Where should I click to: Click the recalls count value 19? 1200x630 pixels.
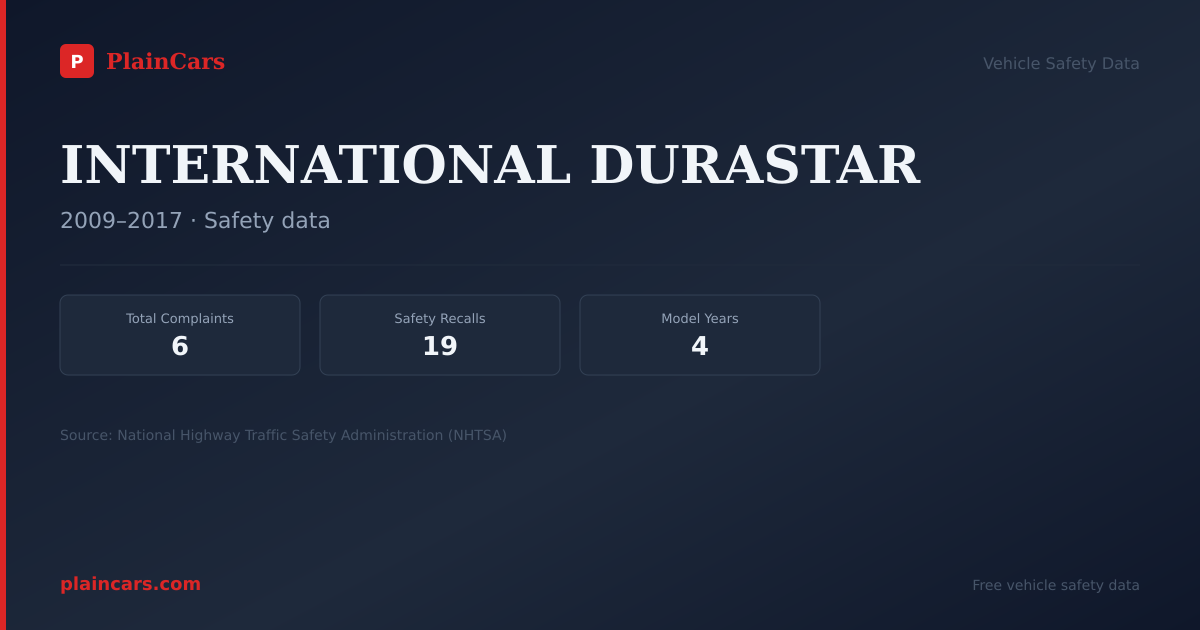pos(440,346)
